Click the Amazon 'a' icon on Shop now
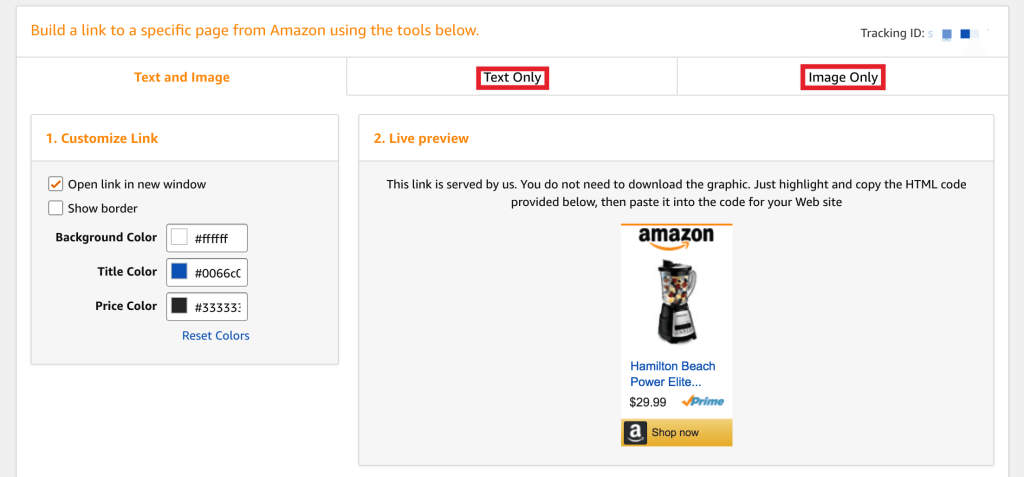Image resolution: width=1024 pixels, height=477 pixels. click(x=635, y=433)
